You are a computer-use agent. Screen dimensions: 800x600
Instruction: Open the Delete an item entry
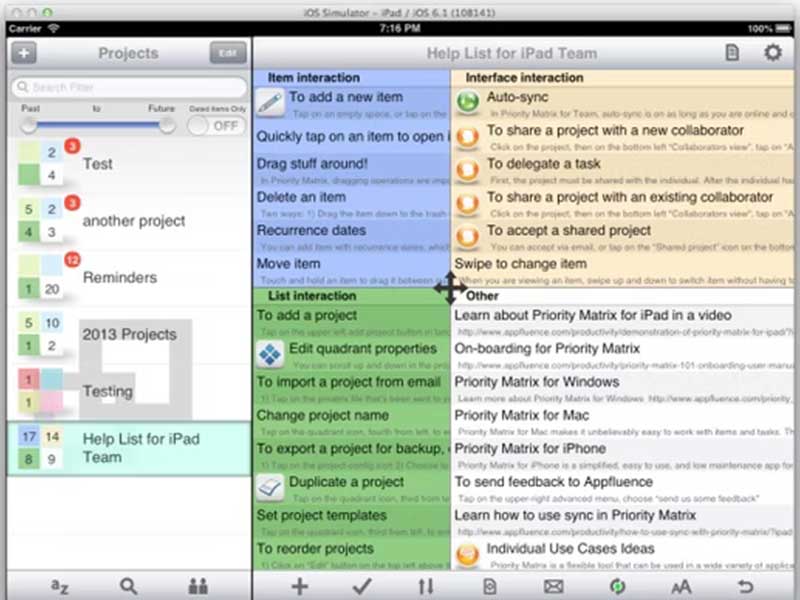[352, 204]
